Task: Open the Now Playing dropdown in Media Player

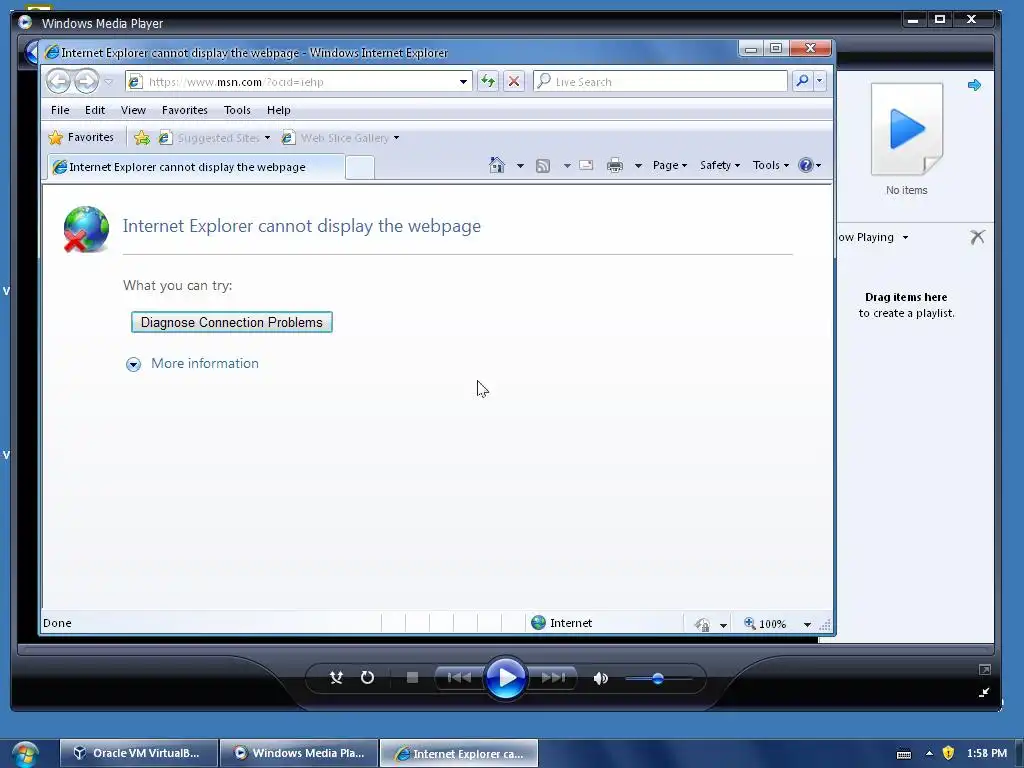Action: (x=874, y=237)
